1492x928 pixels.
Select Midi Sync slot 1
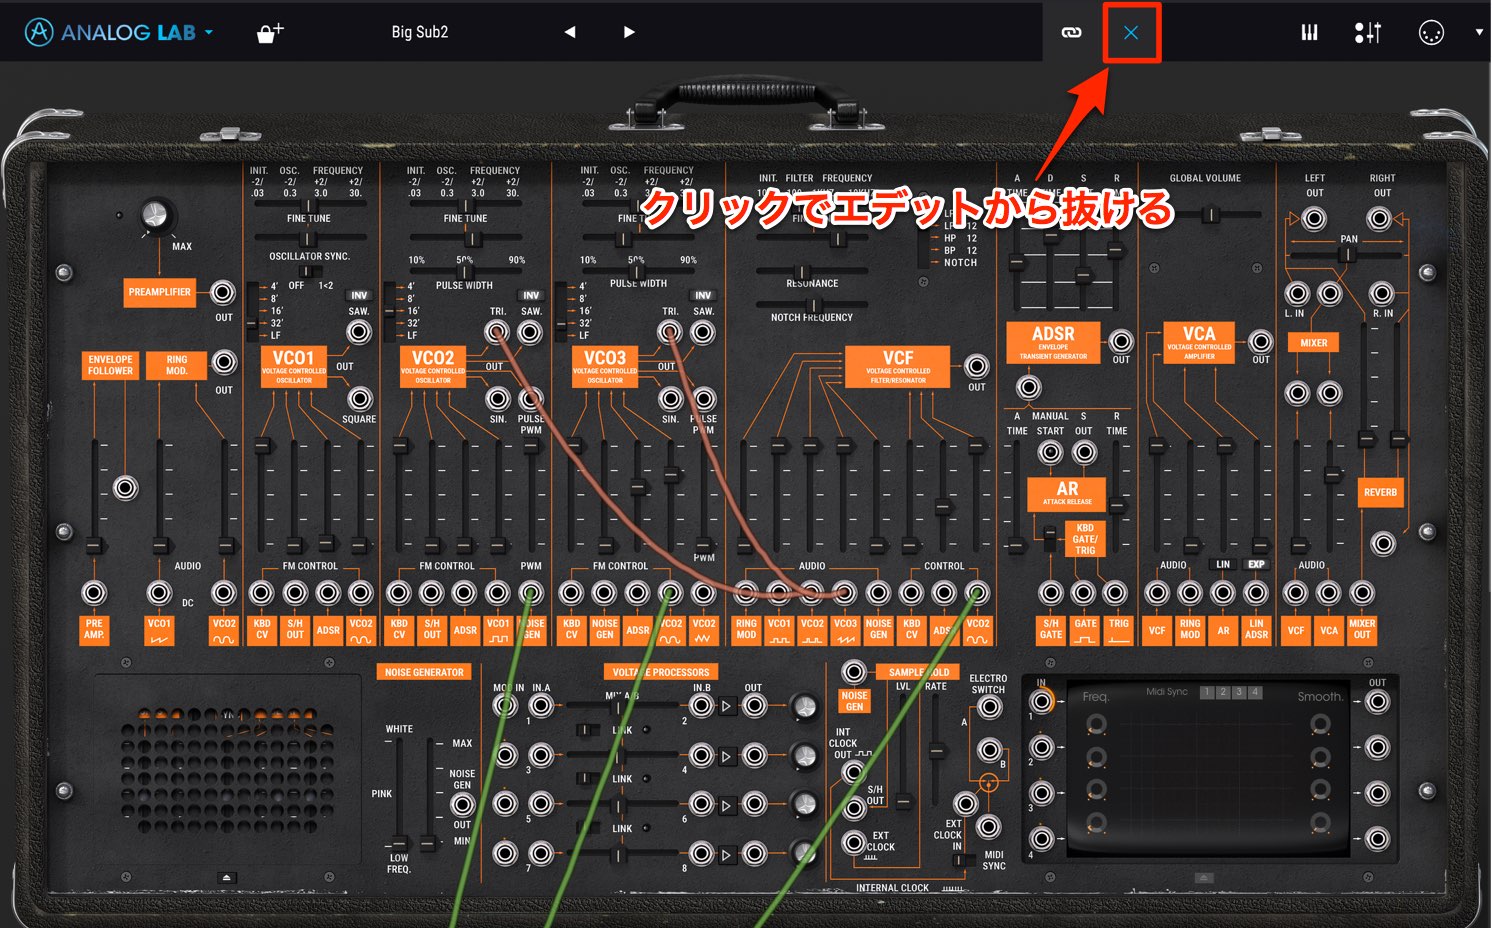point(1207,692)
